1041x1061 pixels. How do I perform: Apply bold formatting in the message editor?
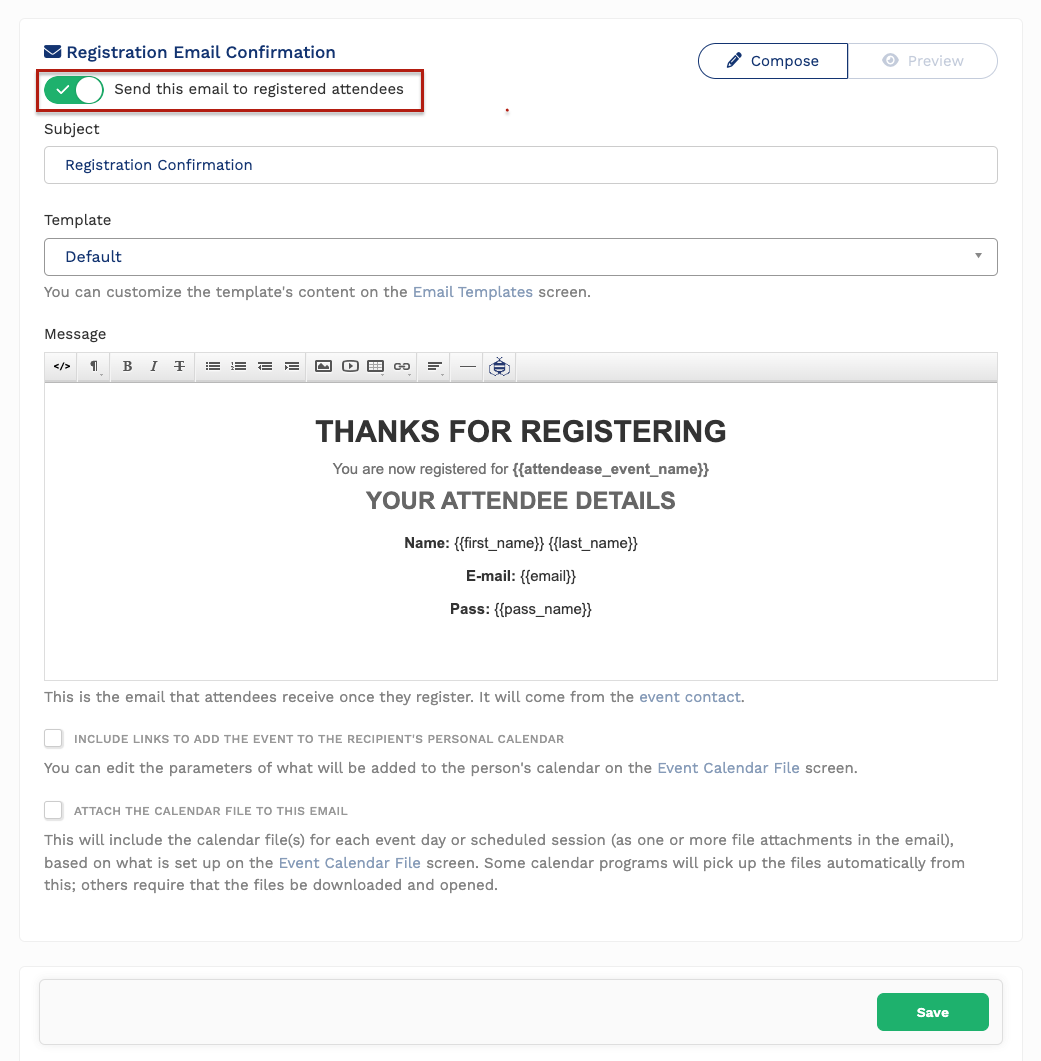click(127, 366)
